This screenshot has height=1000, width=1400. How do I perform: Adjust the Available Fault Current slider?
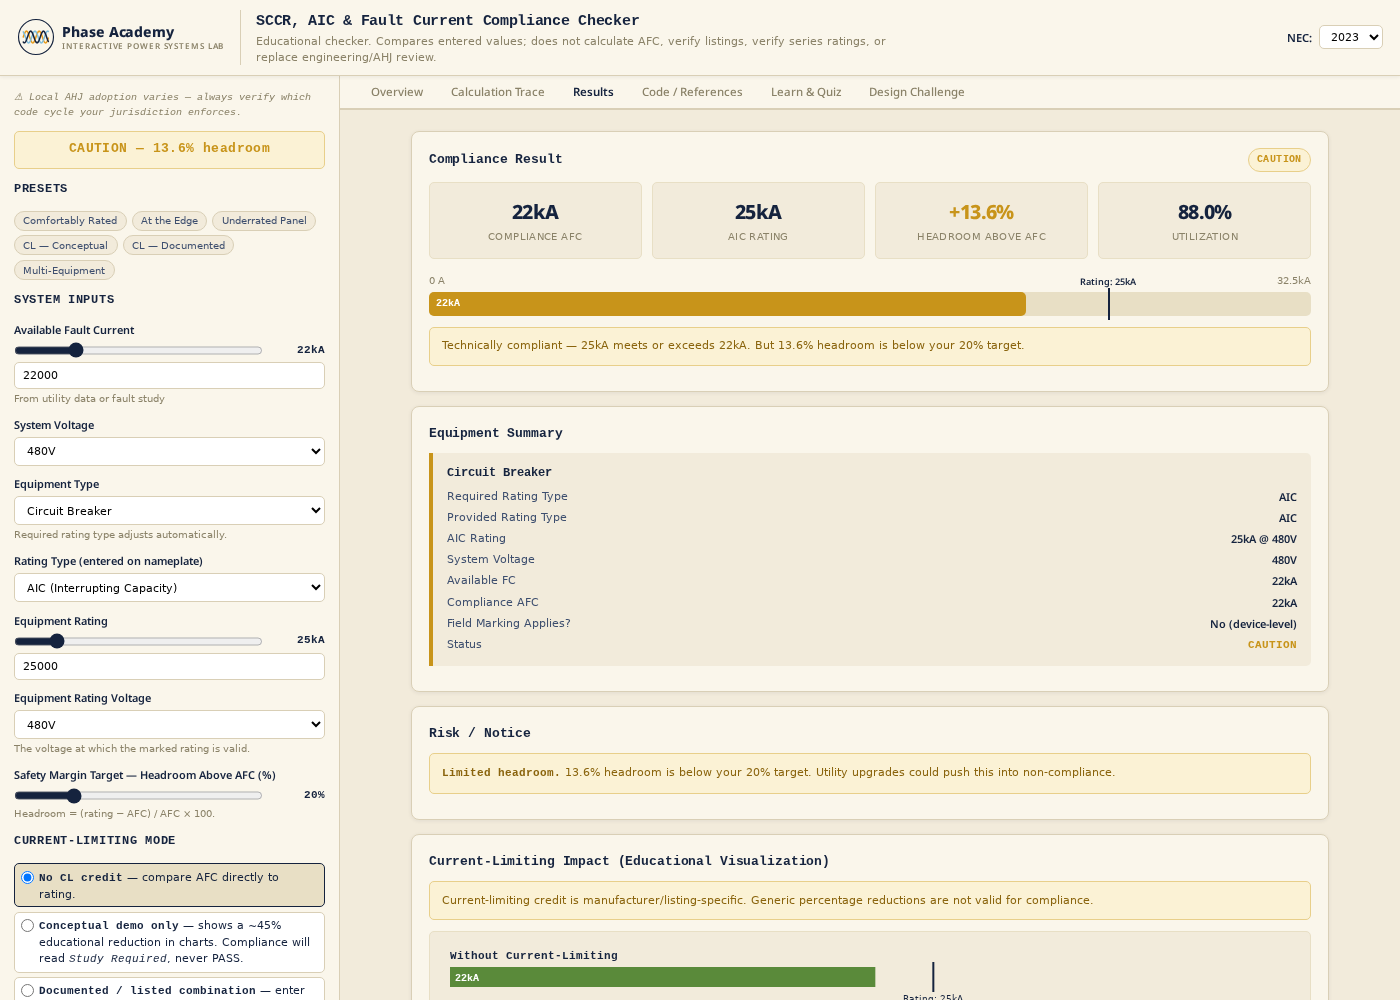click(138, 350)
